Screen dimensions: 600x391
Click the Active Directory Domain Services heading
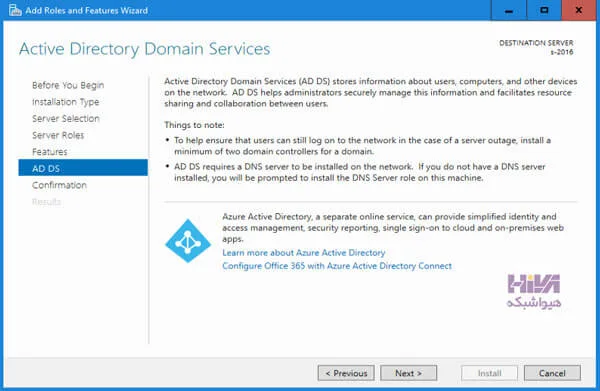(145, 49)
